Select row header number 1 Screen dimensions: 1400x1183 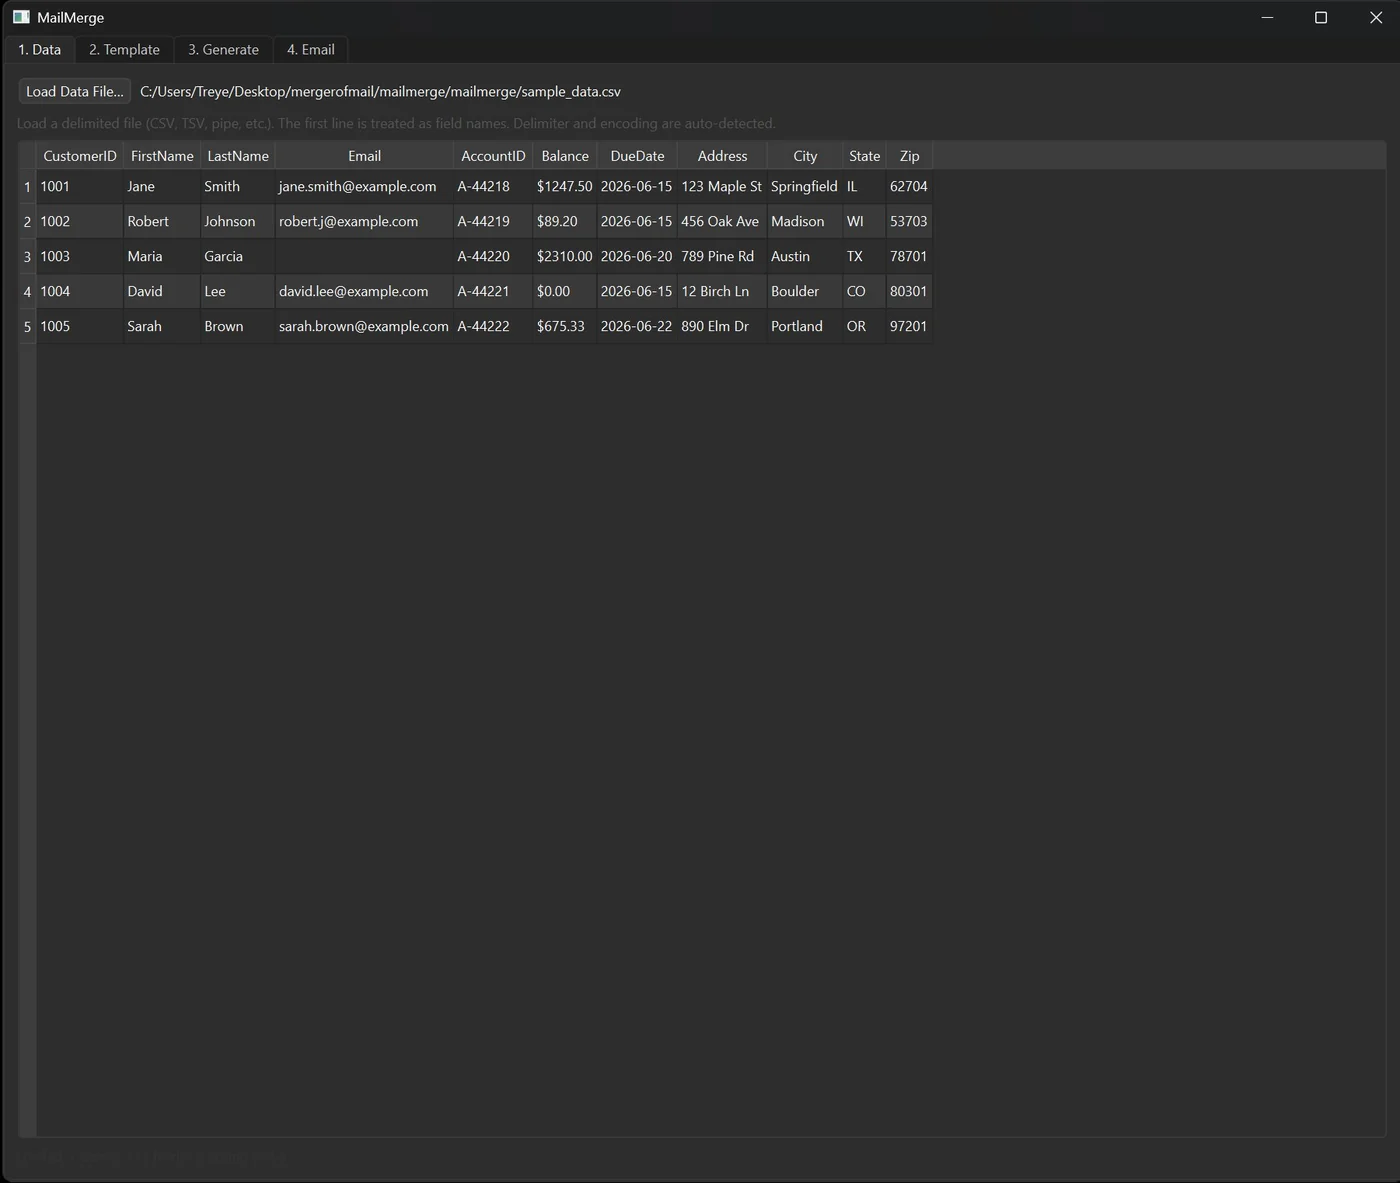[x=27, y=187]
